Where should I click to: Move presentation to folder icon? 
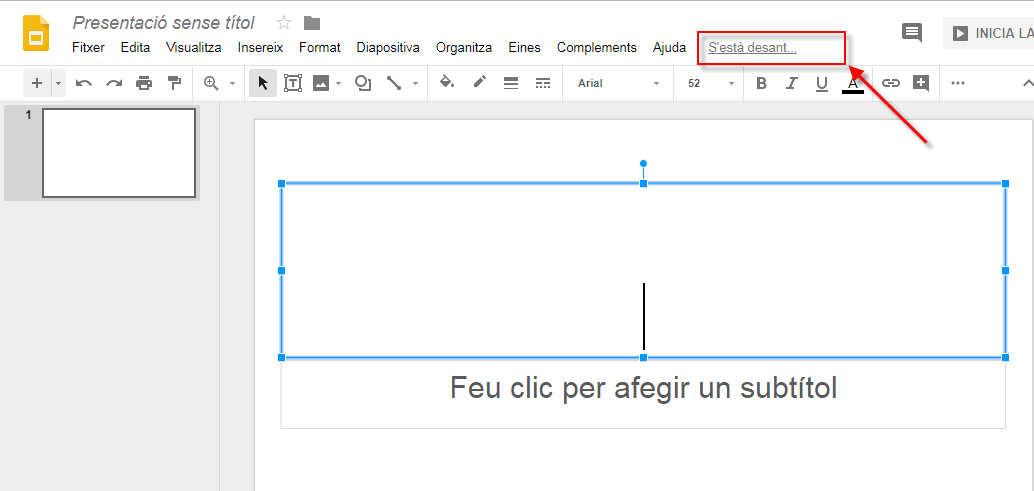[x=312, y=23]
